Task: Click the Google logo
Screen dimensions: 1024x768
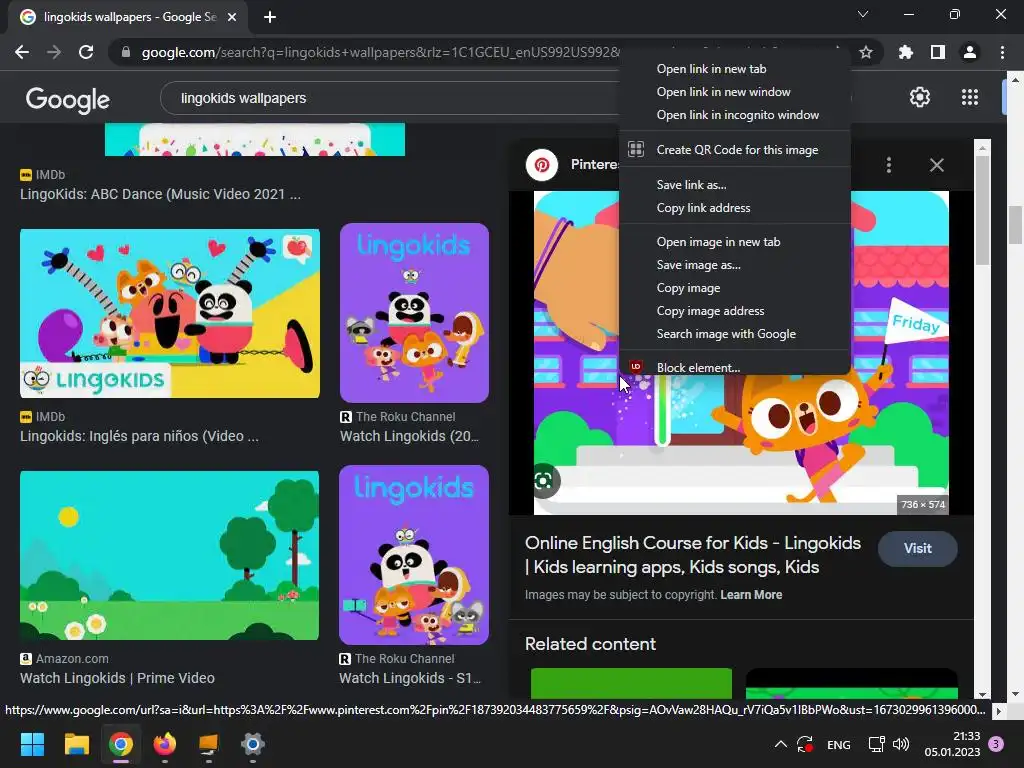Action: point(68,99)
